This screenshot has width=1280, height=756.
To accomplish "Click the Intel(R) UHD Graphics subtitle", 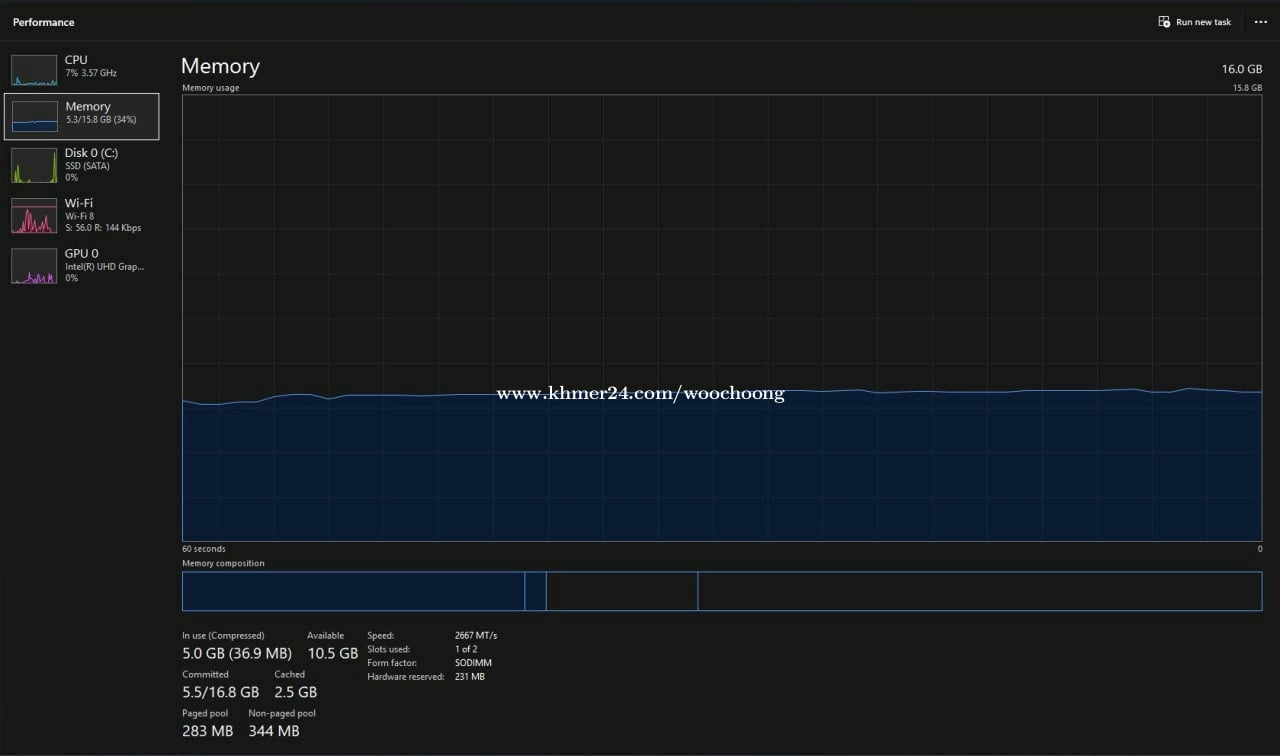I will (105, 266).
